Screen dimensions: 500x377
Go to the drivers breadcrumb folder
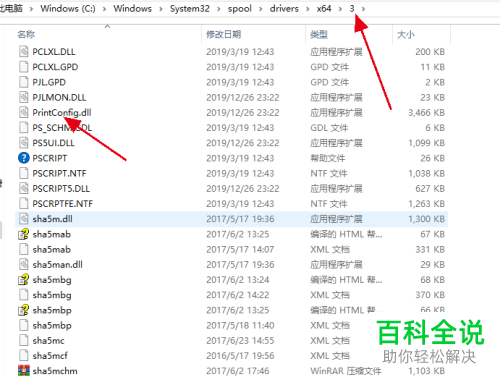[284, 8]
